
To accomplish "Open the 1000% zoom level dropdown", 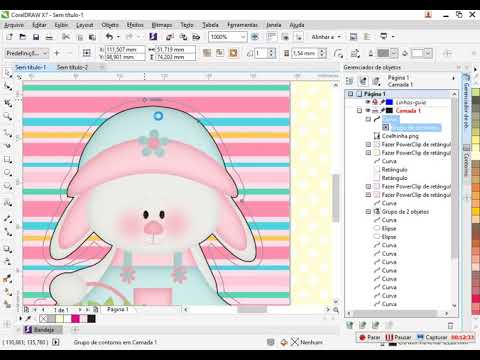I will (243, 37).
